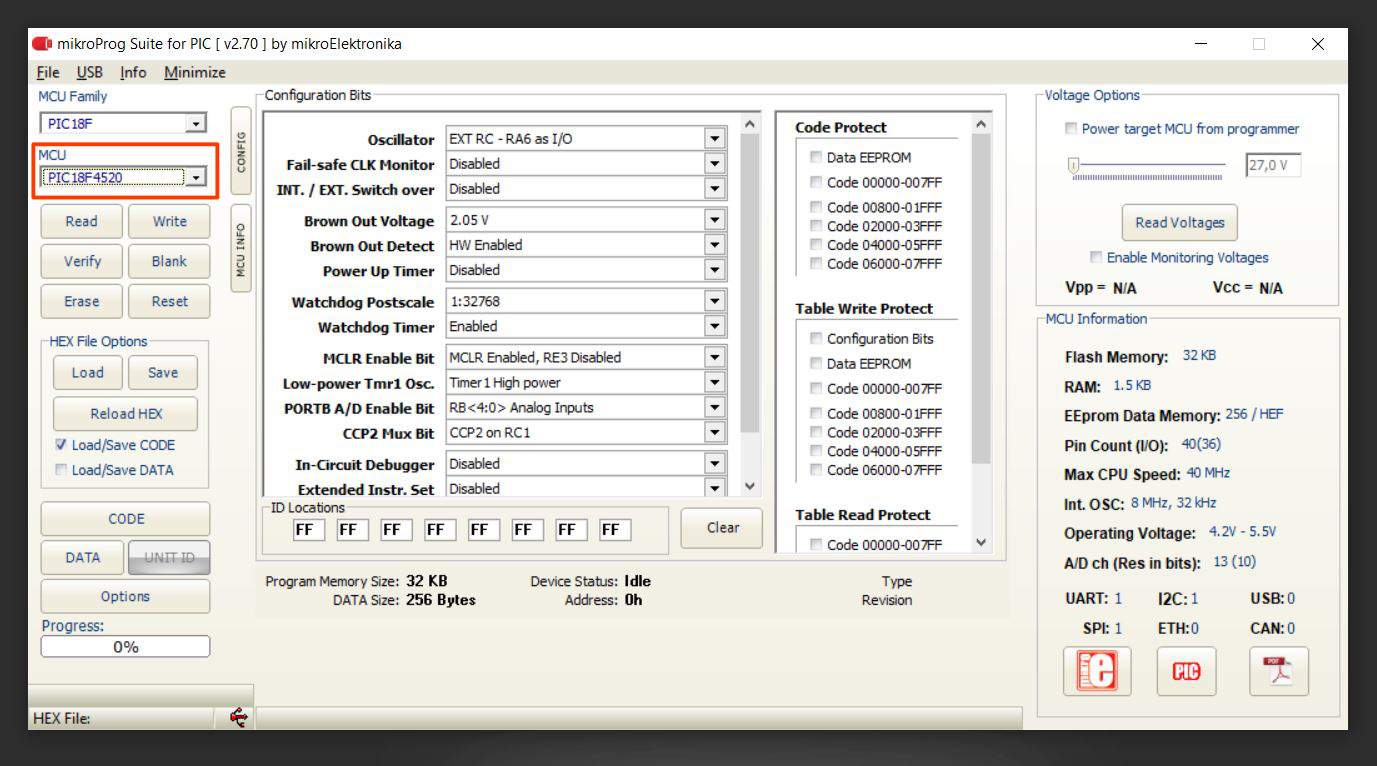Click the Reset button
The height and width of the screenshot is (766, 1377).
(x=170, y=301)
